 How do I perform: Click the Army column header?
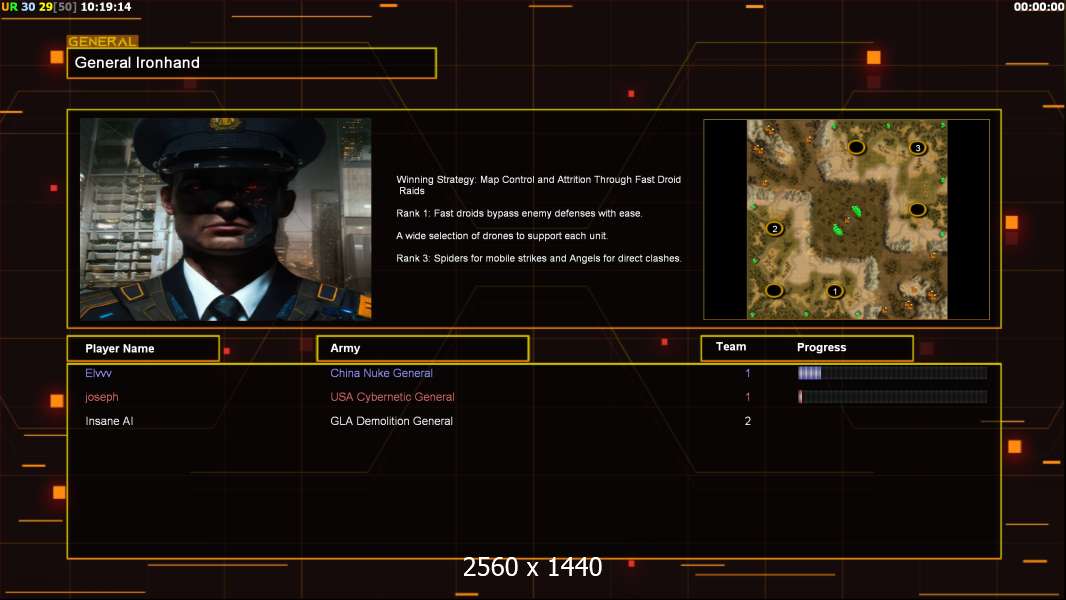tap(423, 349)
